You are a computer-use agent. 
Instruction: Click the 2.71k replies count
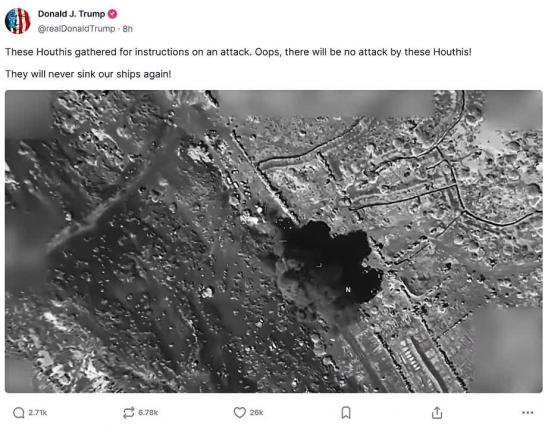38,413
